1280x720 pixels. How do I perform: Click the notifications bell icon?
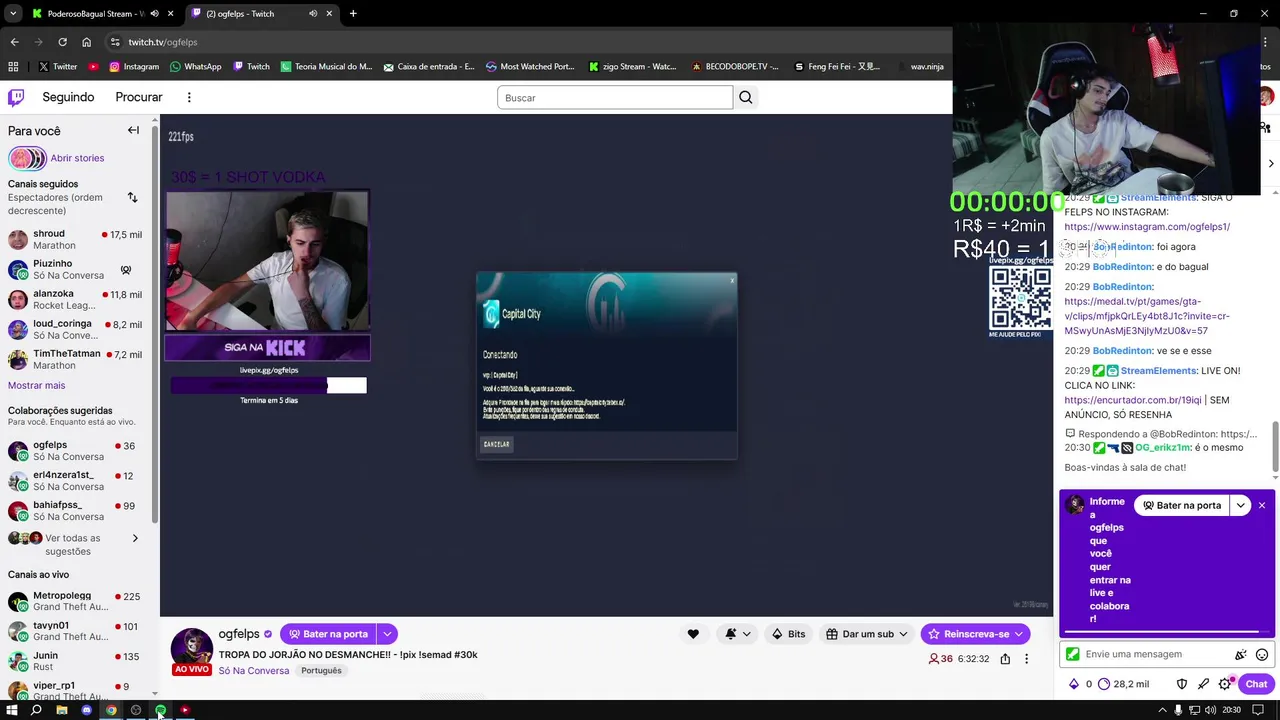tap(731, 634)
